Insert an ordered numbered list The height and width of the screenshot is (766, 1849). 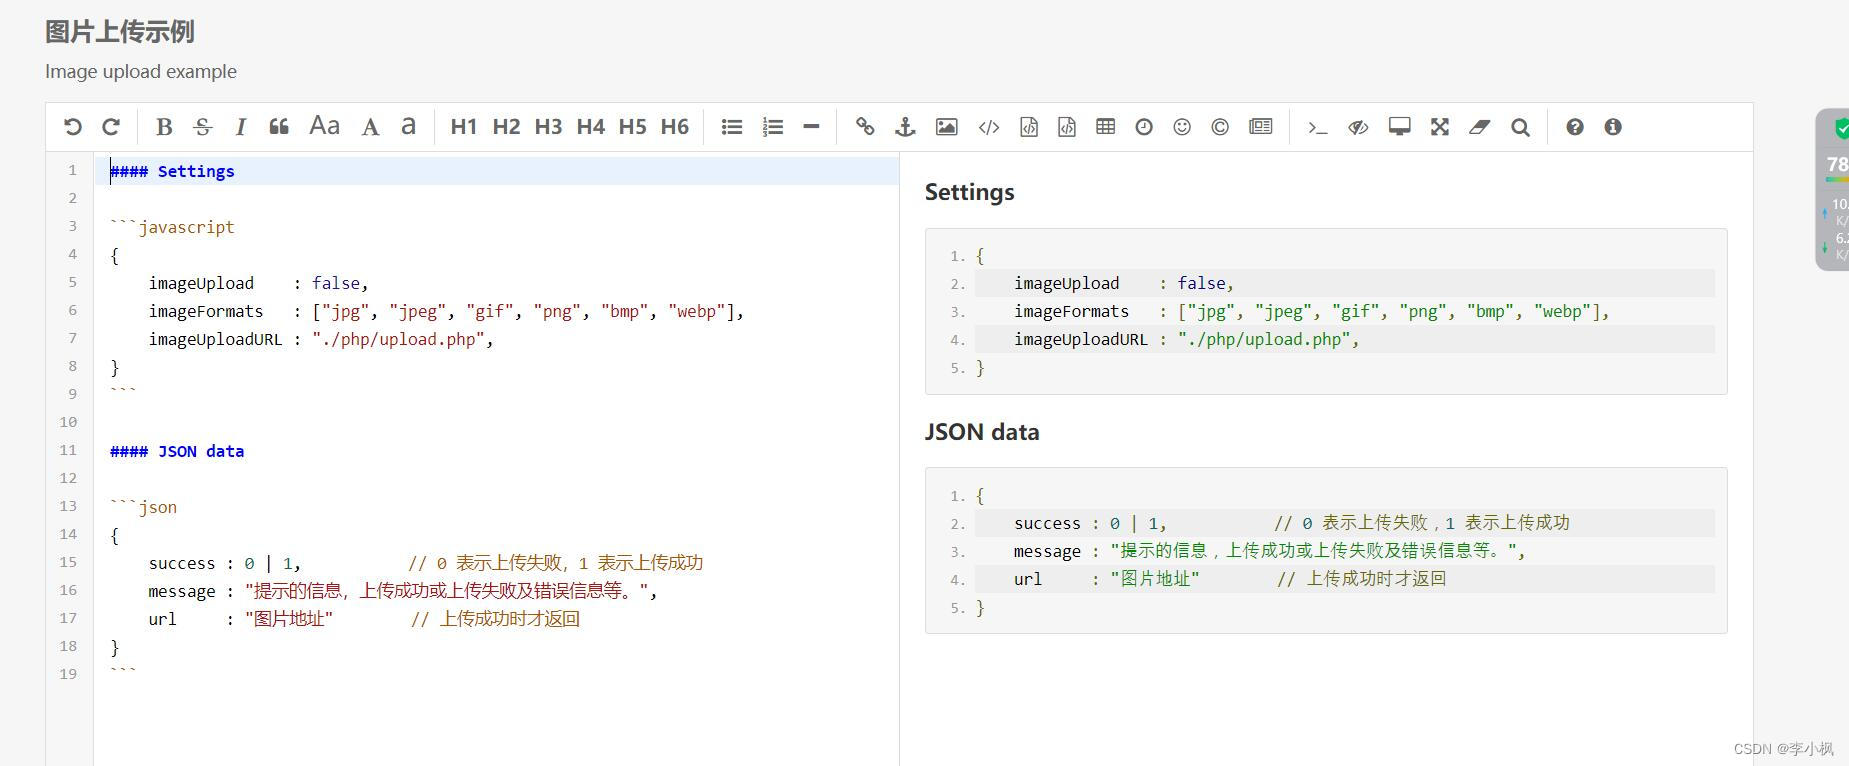coord(772,127)
